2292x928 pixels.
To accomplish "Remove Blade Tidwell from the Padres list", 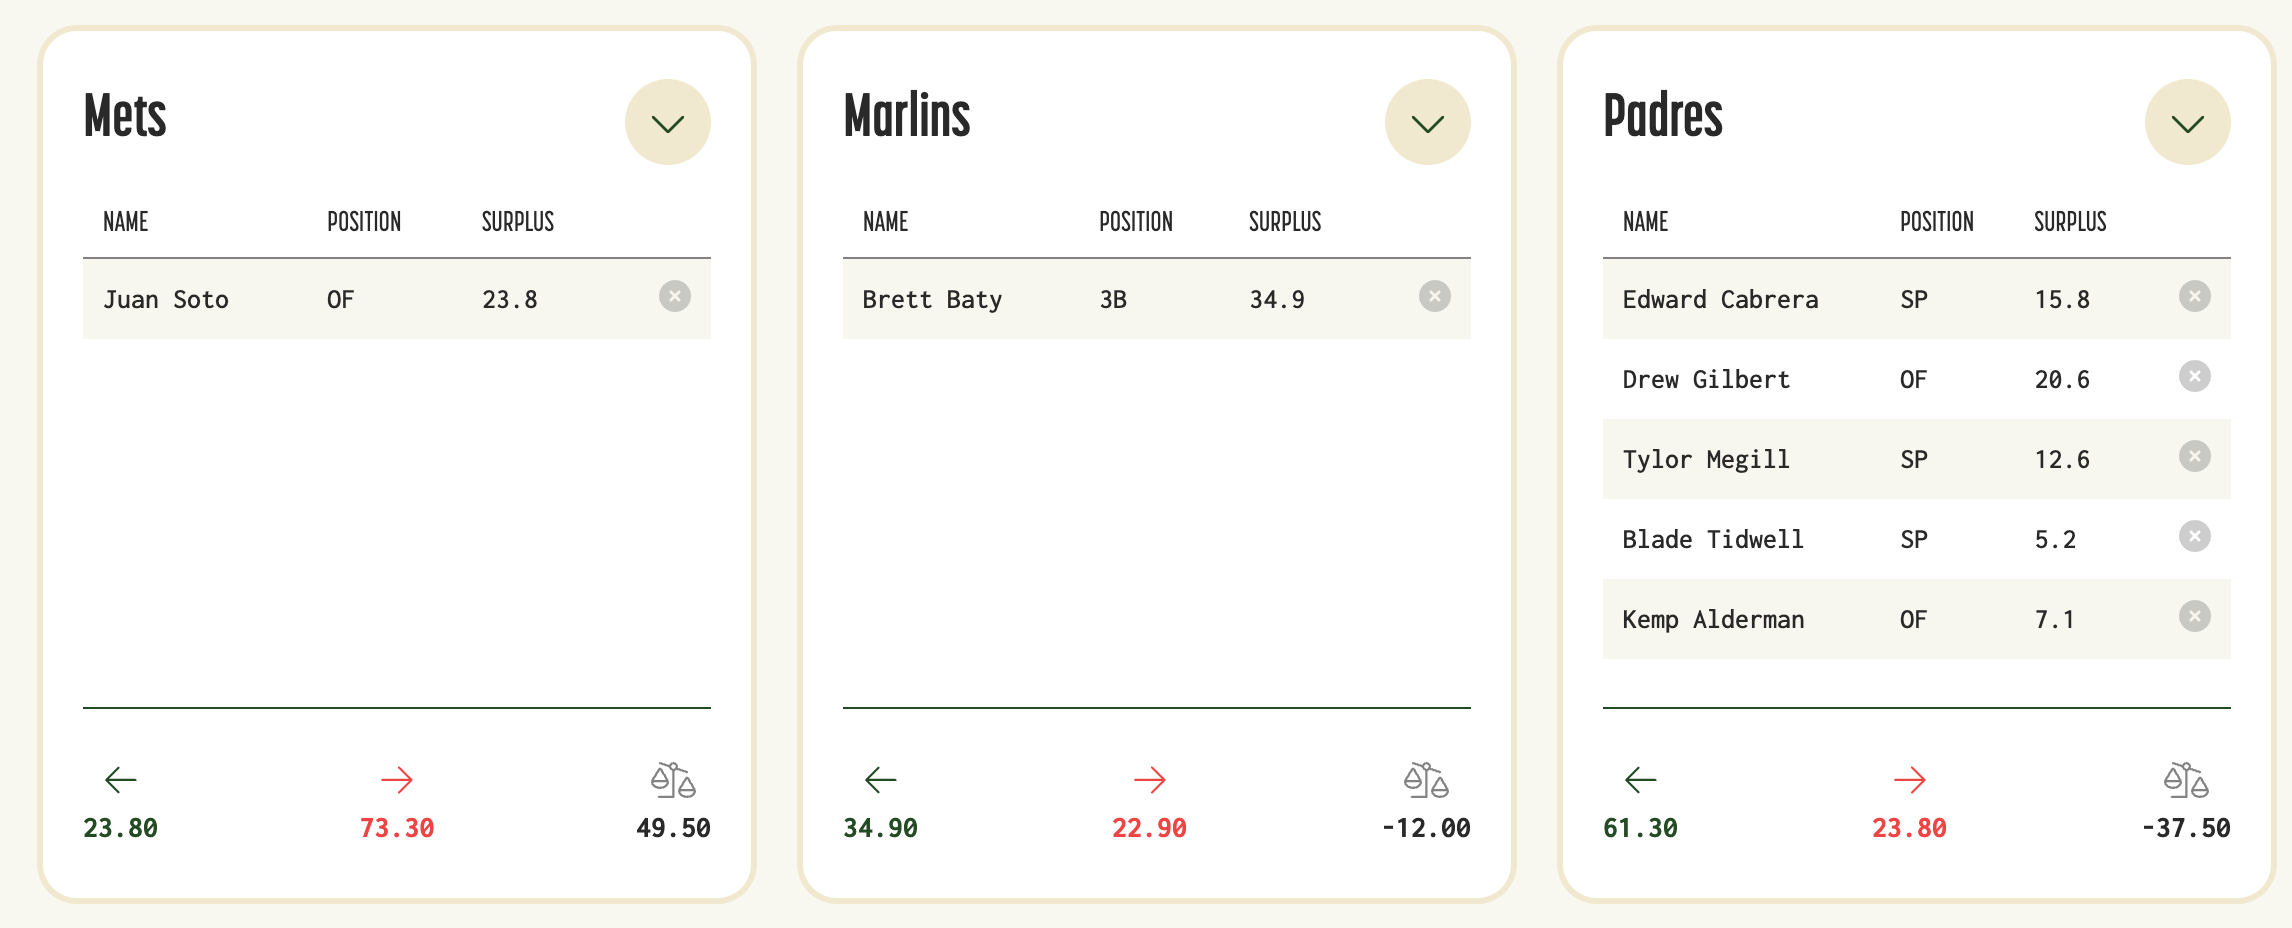I will (x=2195, y=536).
